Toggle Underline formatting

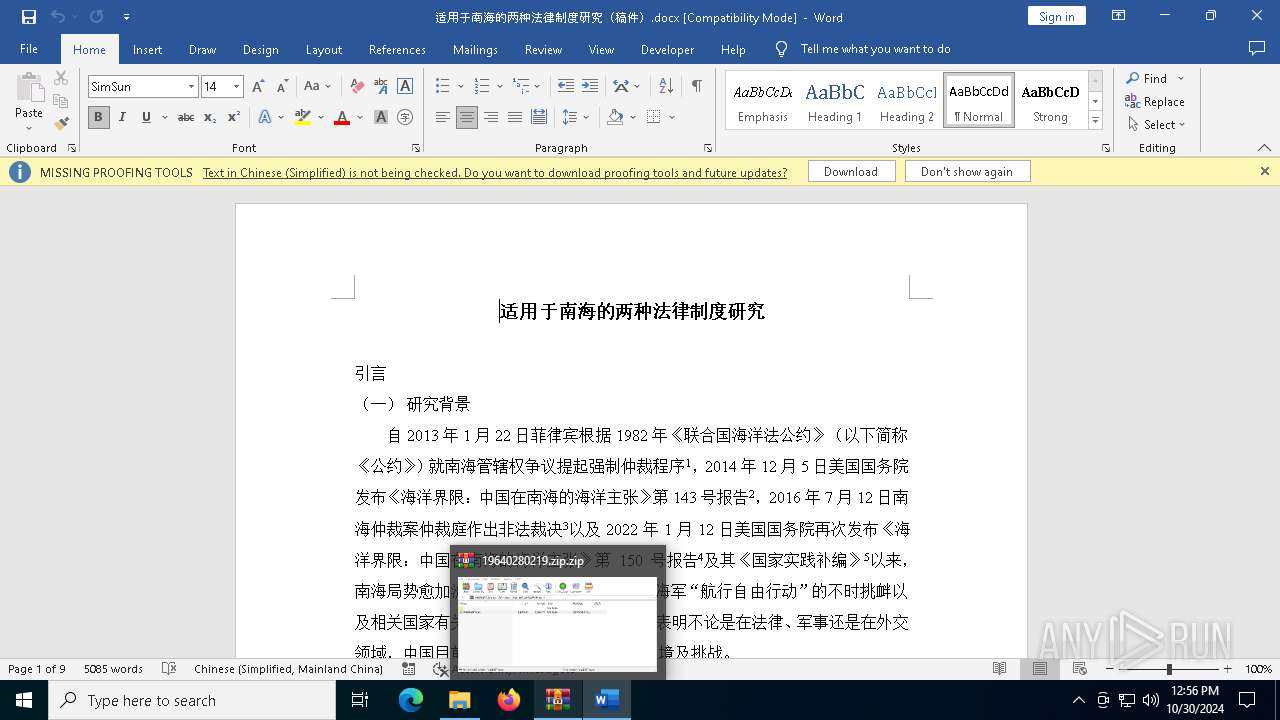(x=146, y=117)
